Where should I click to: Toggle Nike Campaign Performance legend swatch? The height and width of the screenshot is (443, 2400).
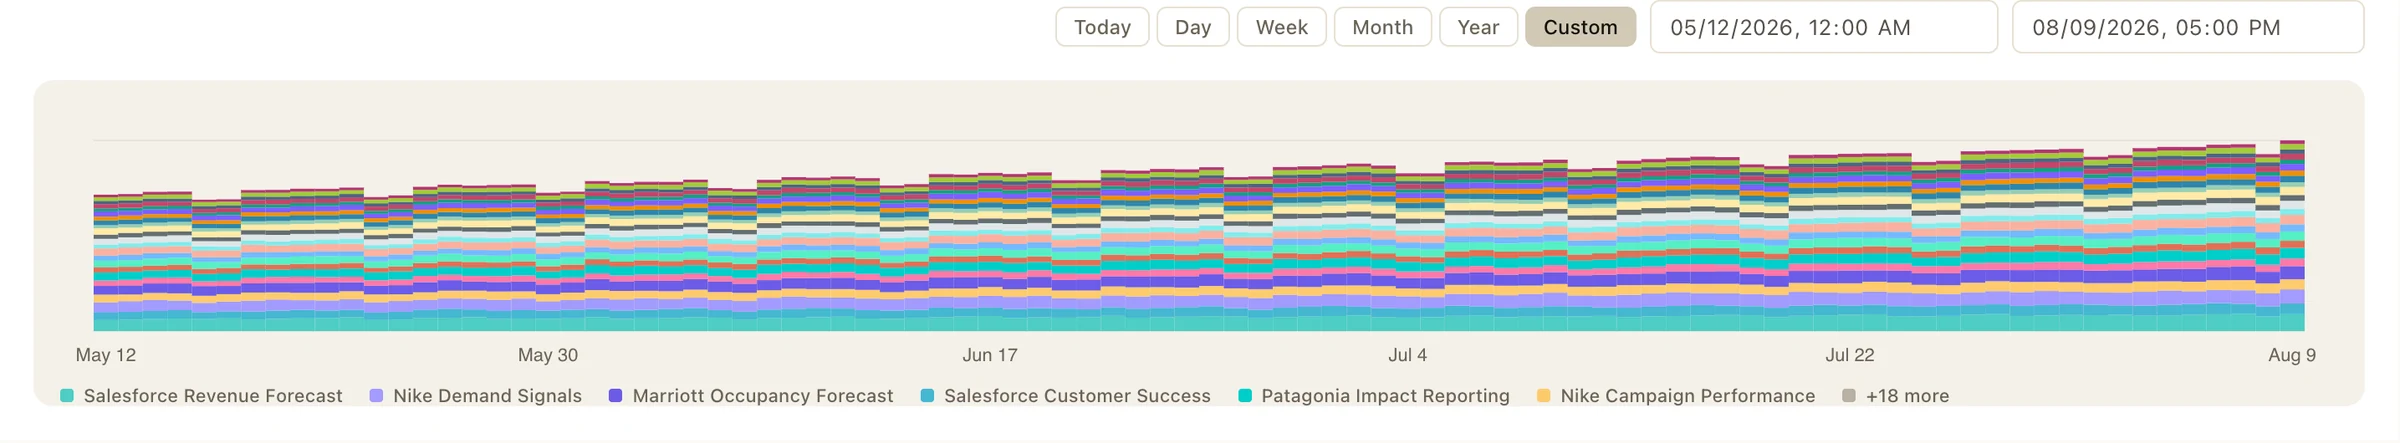tap(1544, 396)
